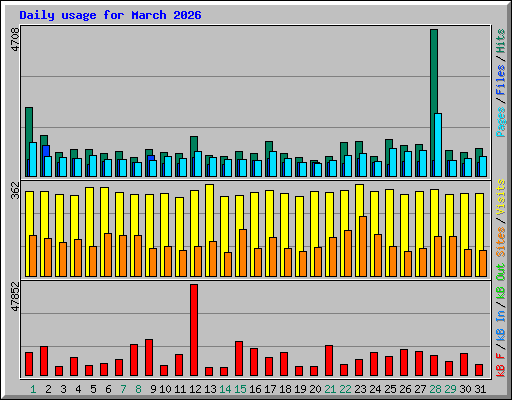
Task: Click day label 6 on the x-axis
Action: pyautogui.click(x=108, y=389)
